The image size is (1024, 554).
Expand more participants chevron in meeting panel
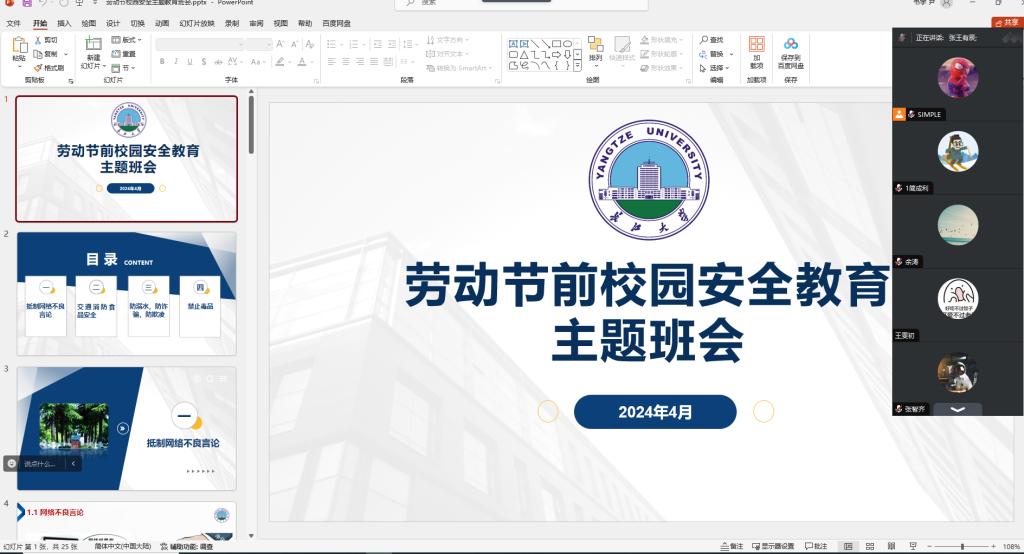point(957,410)
